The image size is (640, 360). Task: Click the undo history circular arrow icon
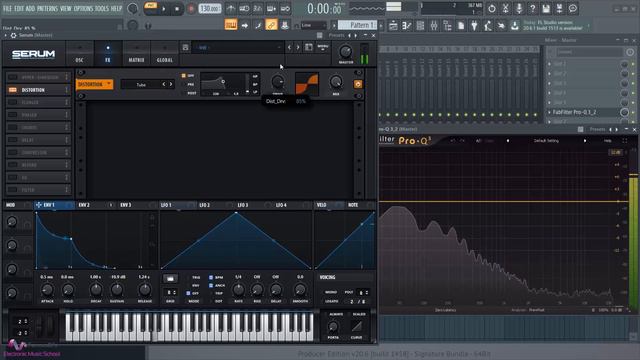tap(491, 9)
